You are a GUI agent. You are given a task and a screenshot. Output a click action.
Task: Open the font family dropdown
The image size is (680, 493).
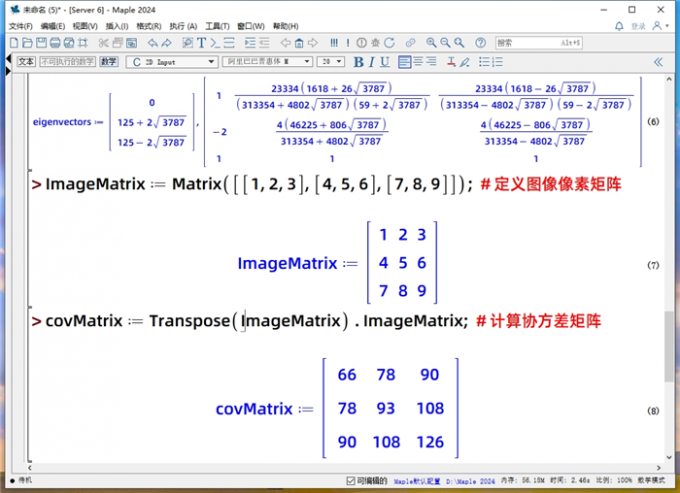[x=267, y=62]
